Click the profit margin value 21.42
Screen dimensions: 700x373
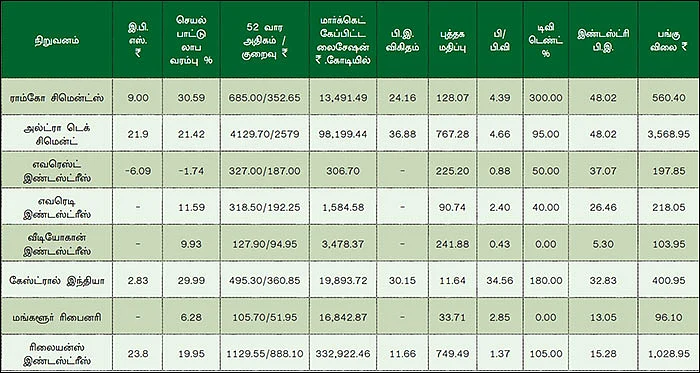point(191,134)
